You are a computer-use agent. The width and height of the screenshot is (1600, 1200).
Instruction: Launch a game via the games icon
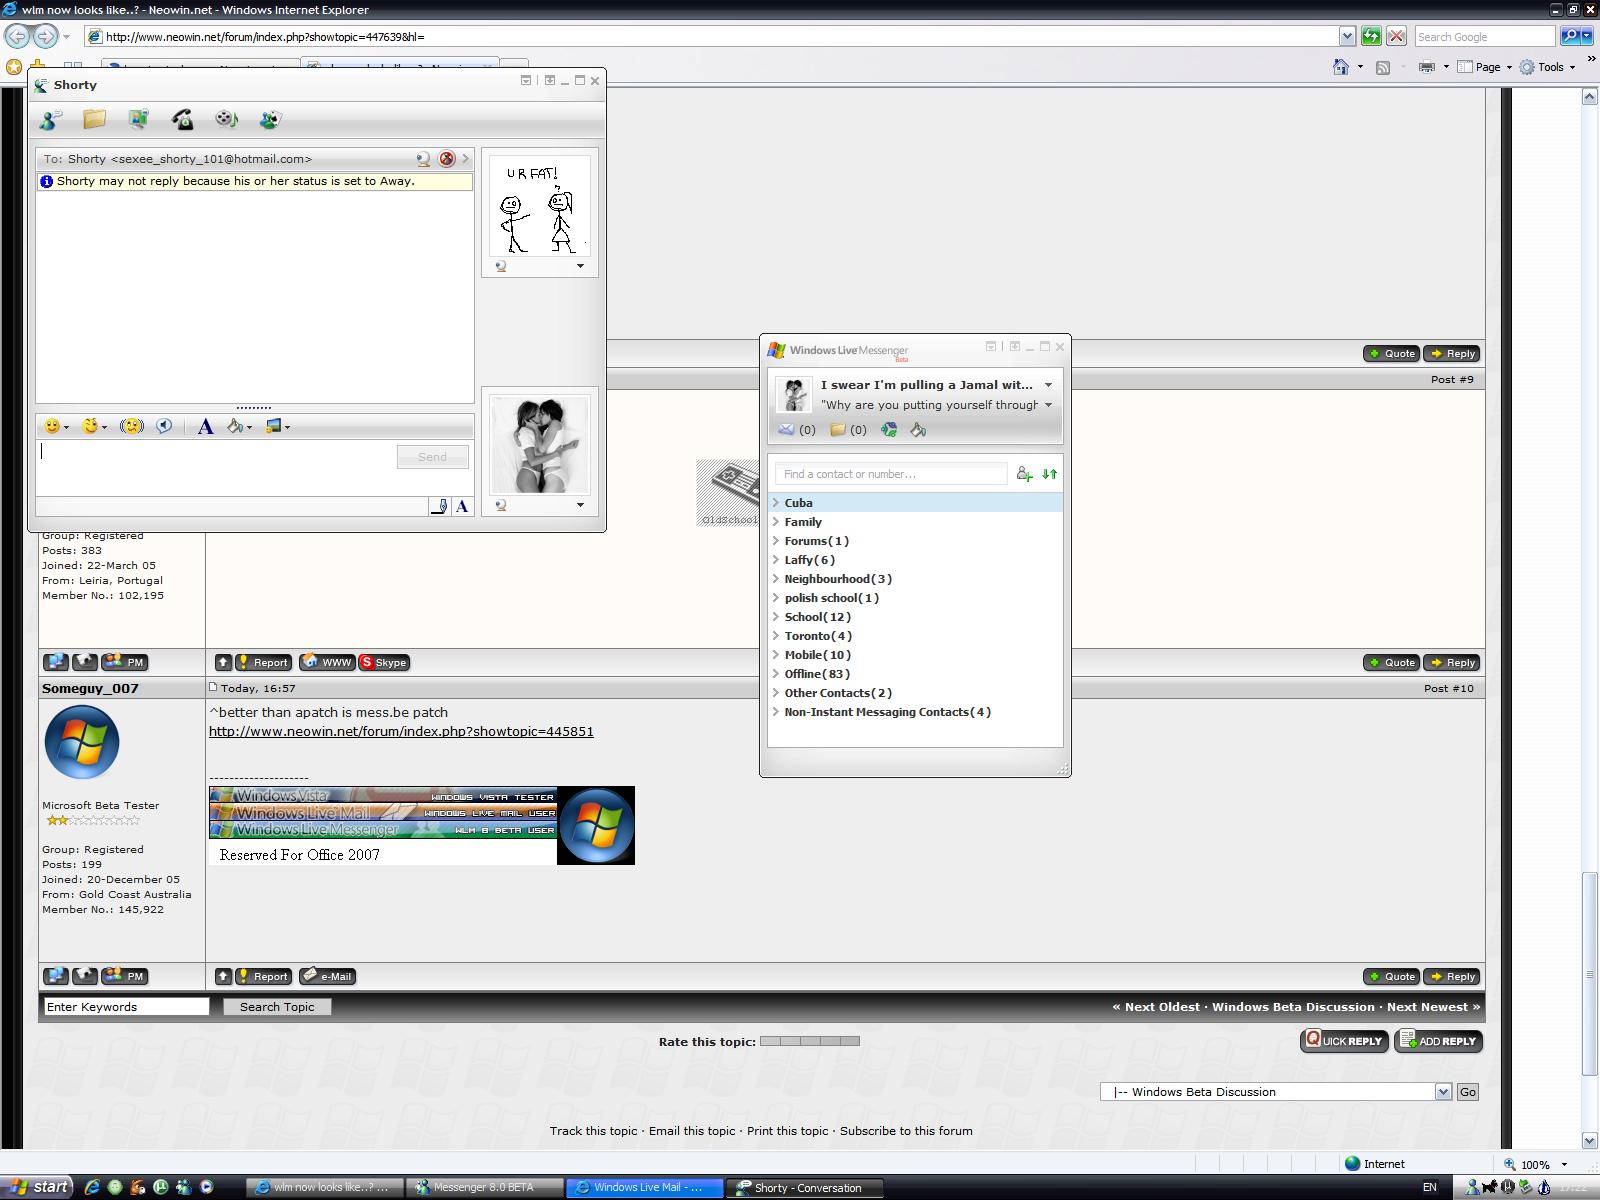268,120
